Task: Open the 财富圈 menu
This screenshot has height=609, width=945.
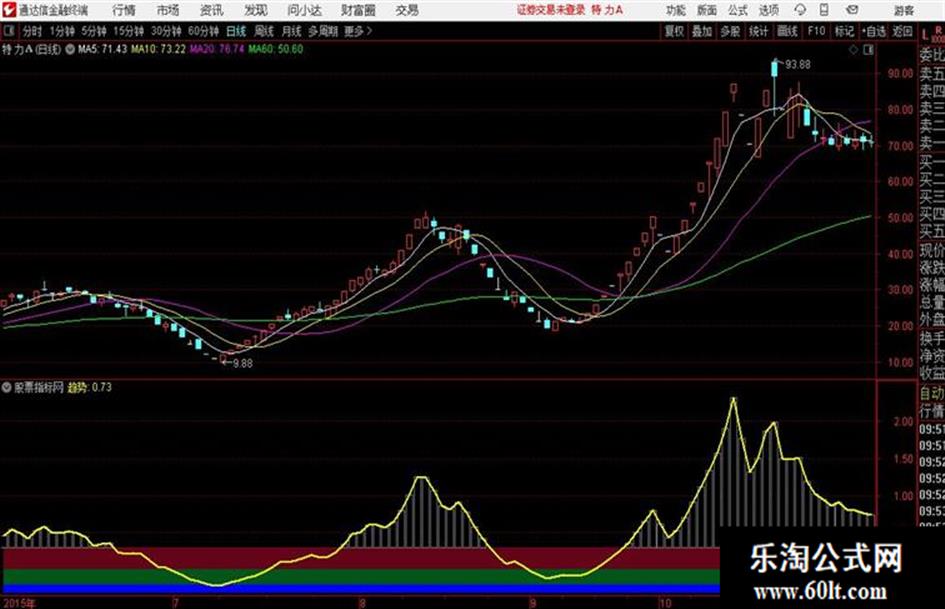Action: coord(358,10)
